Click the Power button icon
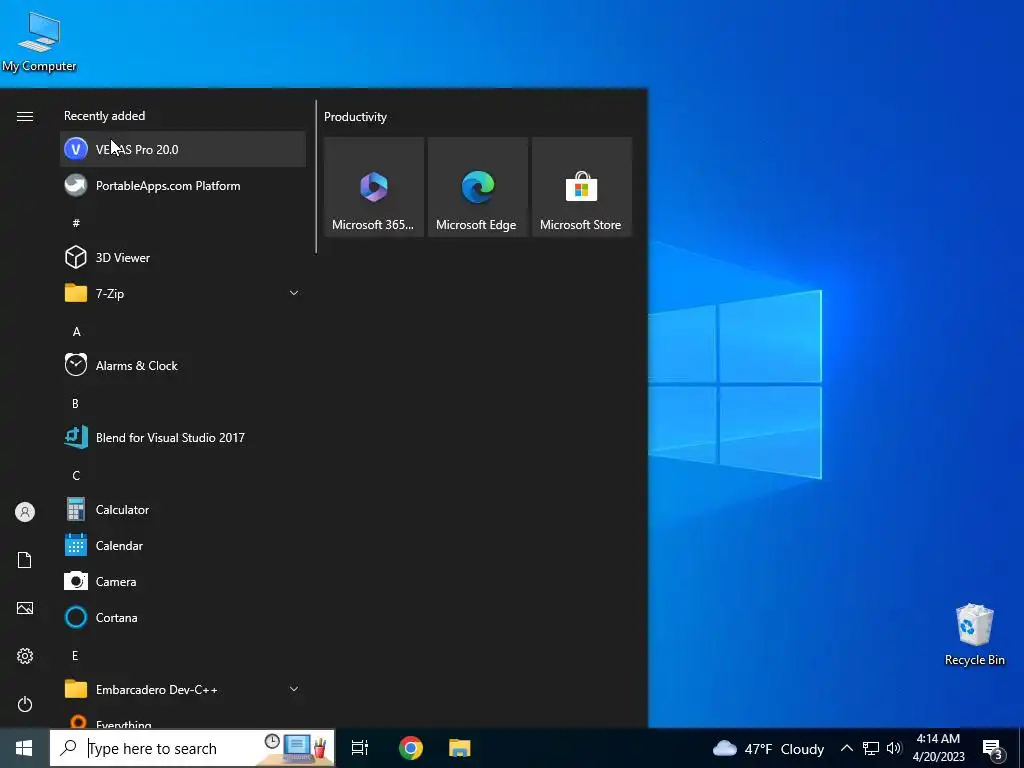Screen dimensions: 1024x768 [x=25, y=704]
